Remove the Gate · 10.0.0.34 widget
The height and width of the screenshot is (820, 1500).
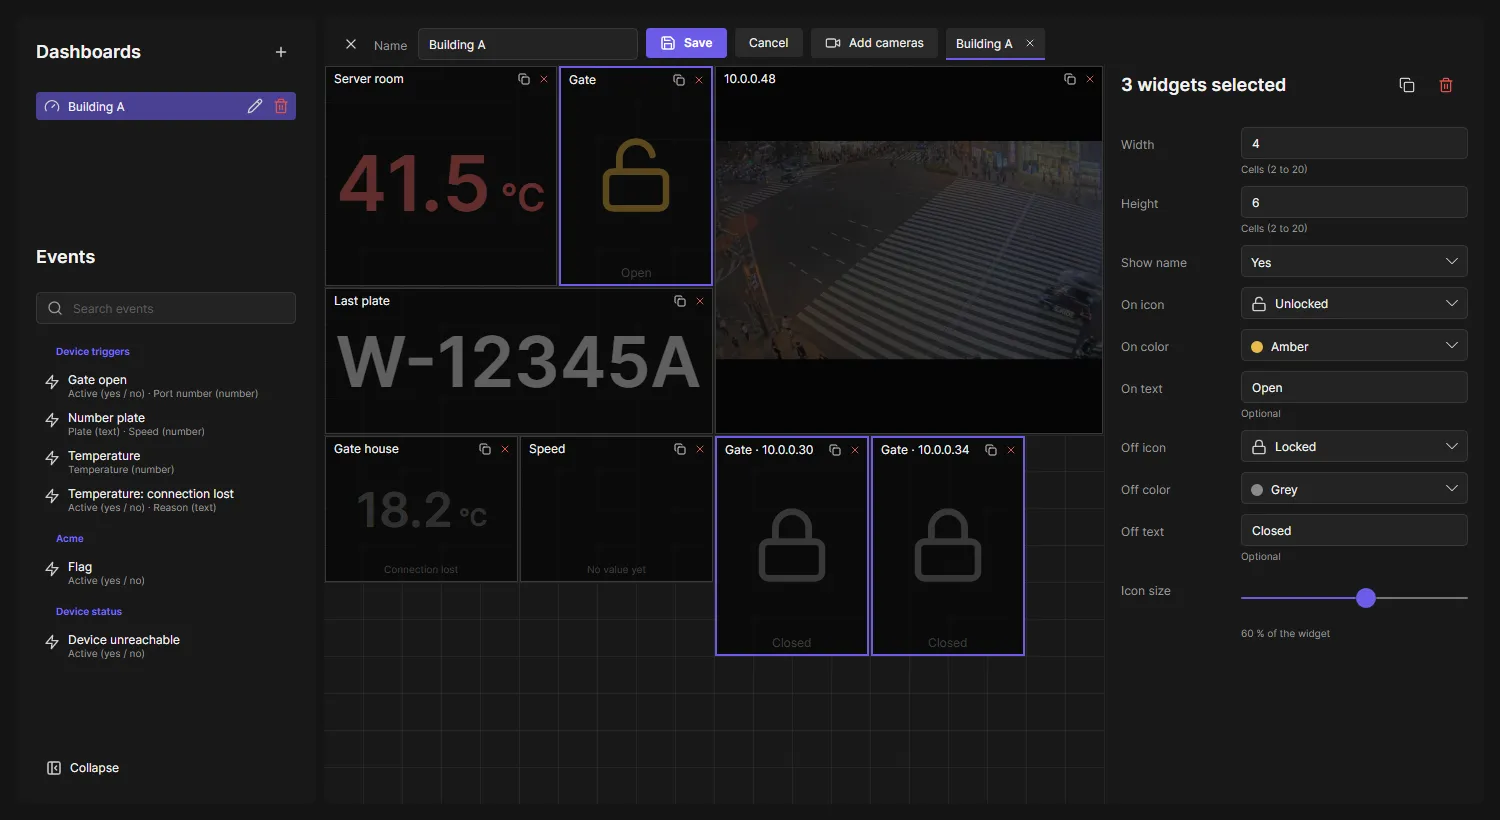[1011, 450]
